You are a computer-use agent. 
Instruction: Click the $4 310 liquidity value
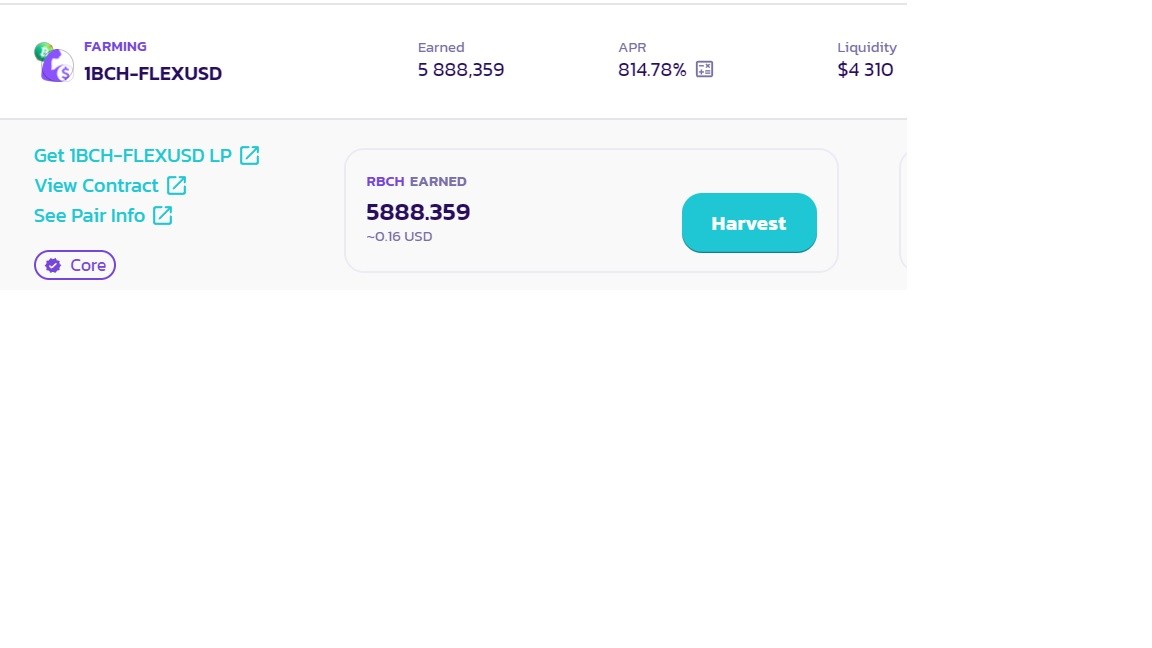coord(865,70)
